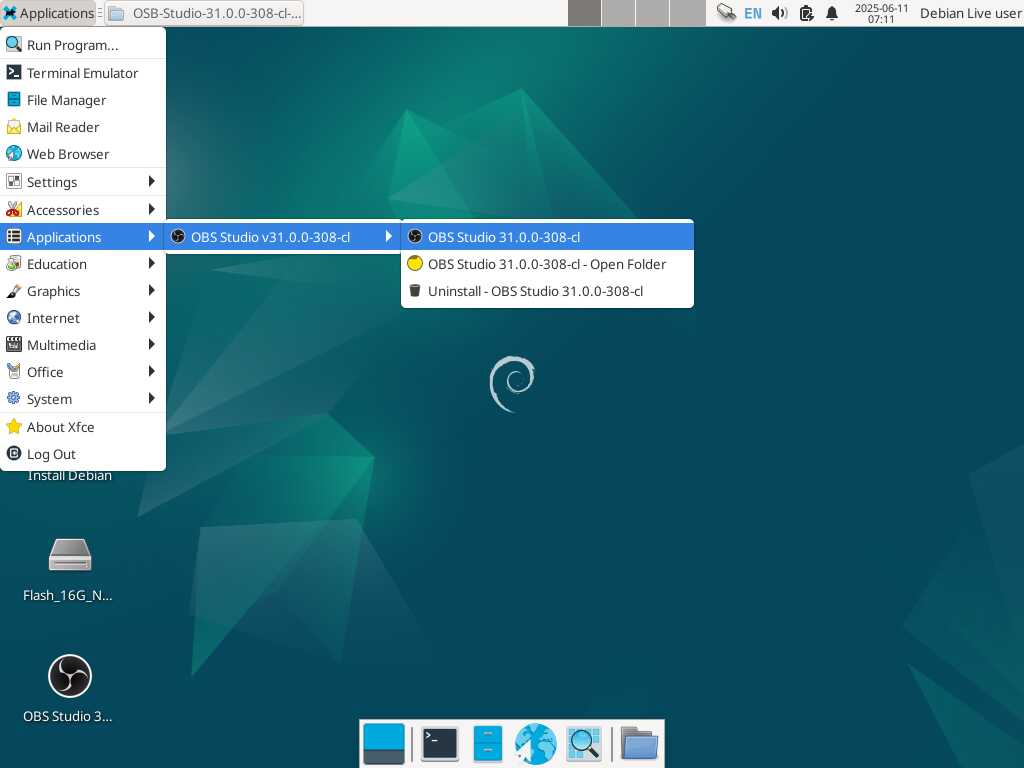Open Terminal Emulator from menu

83,73
